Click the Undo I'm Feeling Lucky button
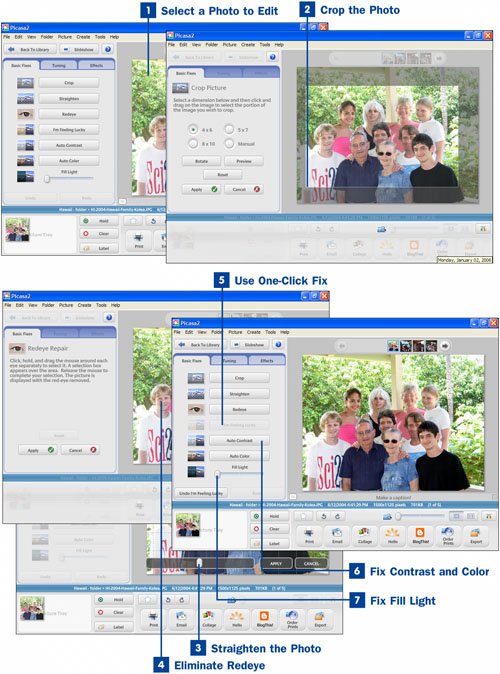 point(201,493)
